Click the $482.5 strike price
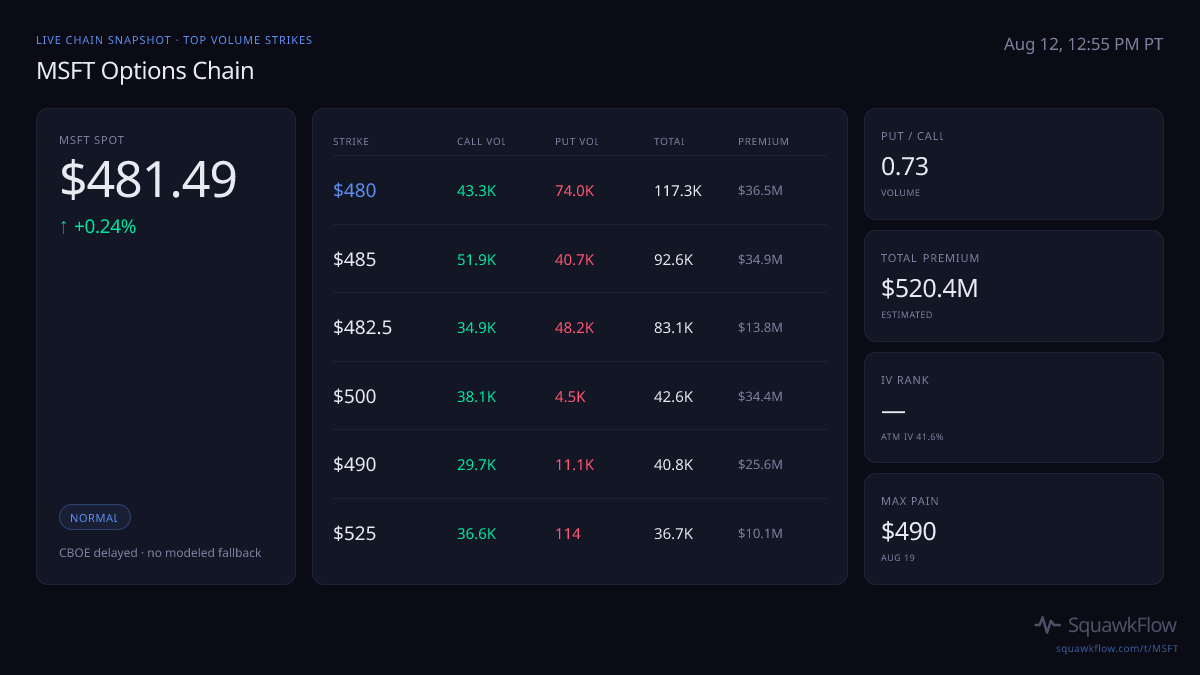1200x675 pixels. (362, 327)
